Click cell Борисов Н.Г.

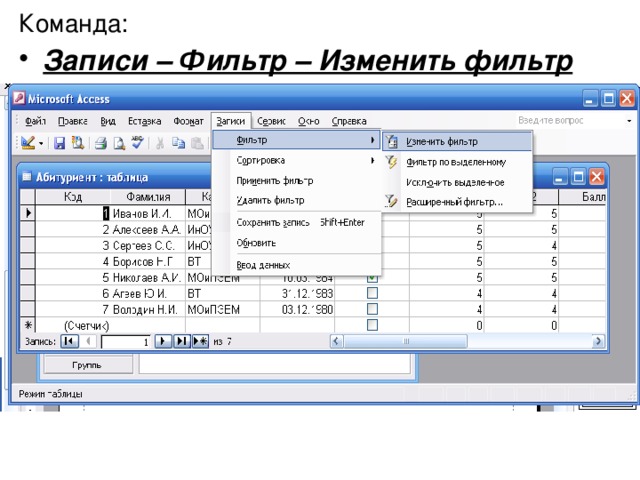147,262
